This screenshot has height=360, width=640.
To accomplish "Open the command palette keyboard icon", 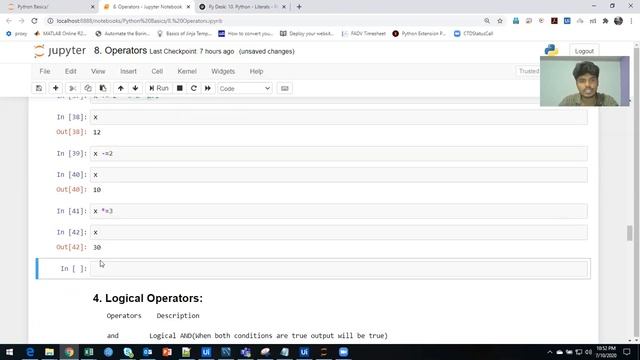I will coord(284,88).
